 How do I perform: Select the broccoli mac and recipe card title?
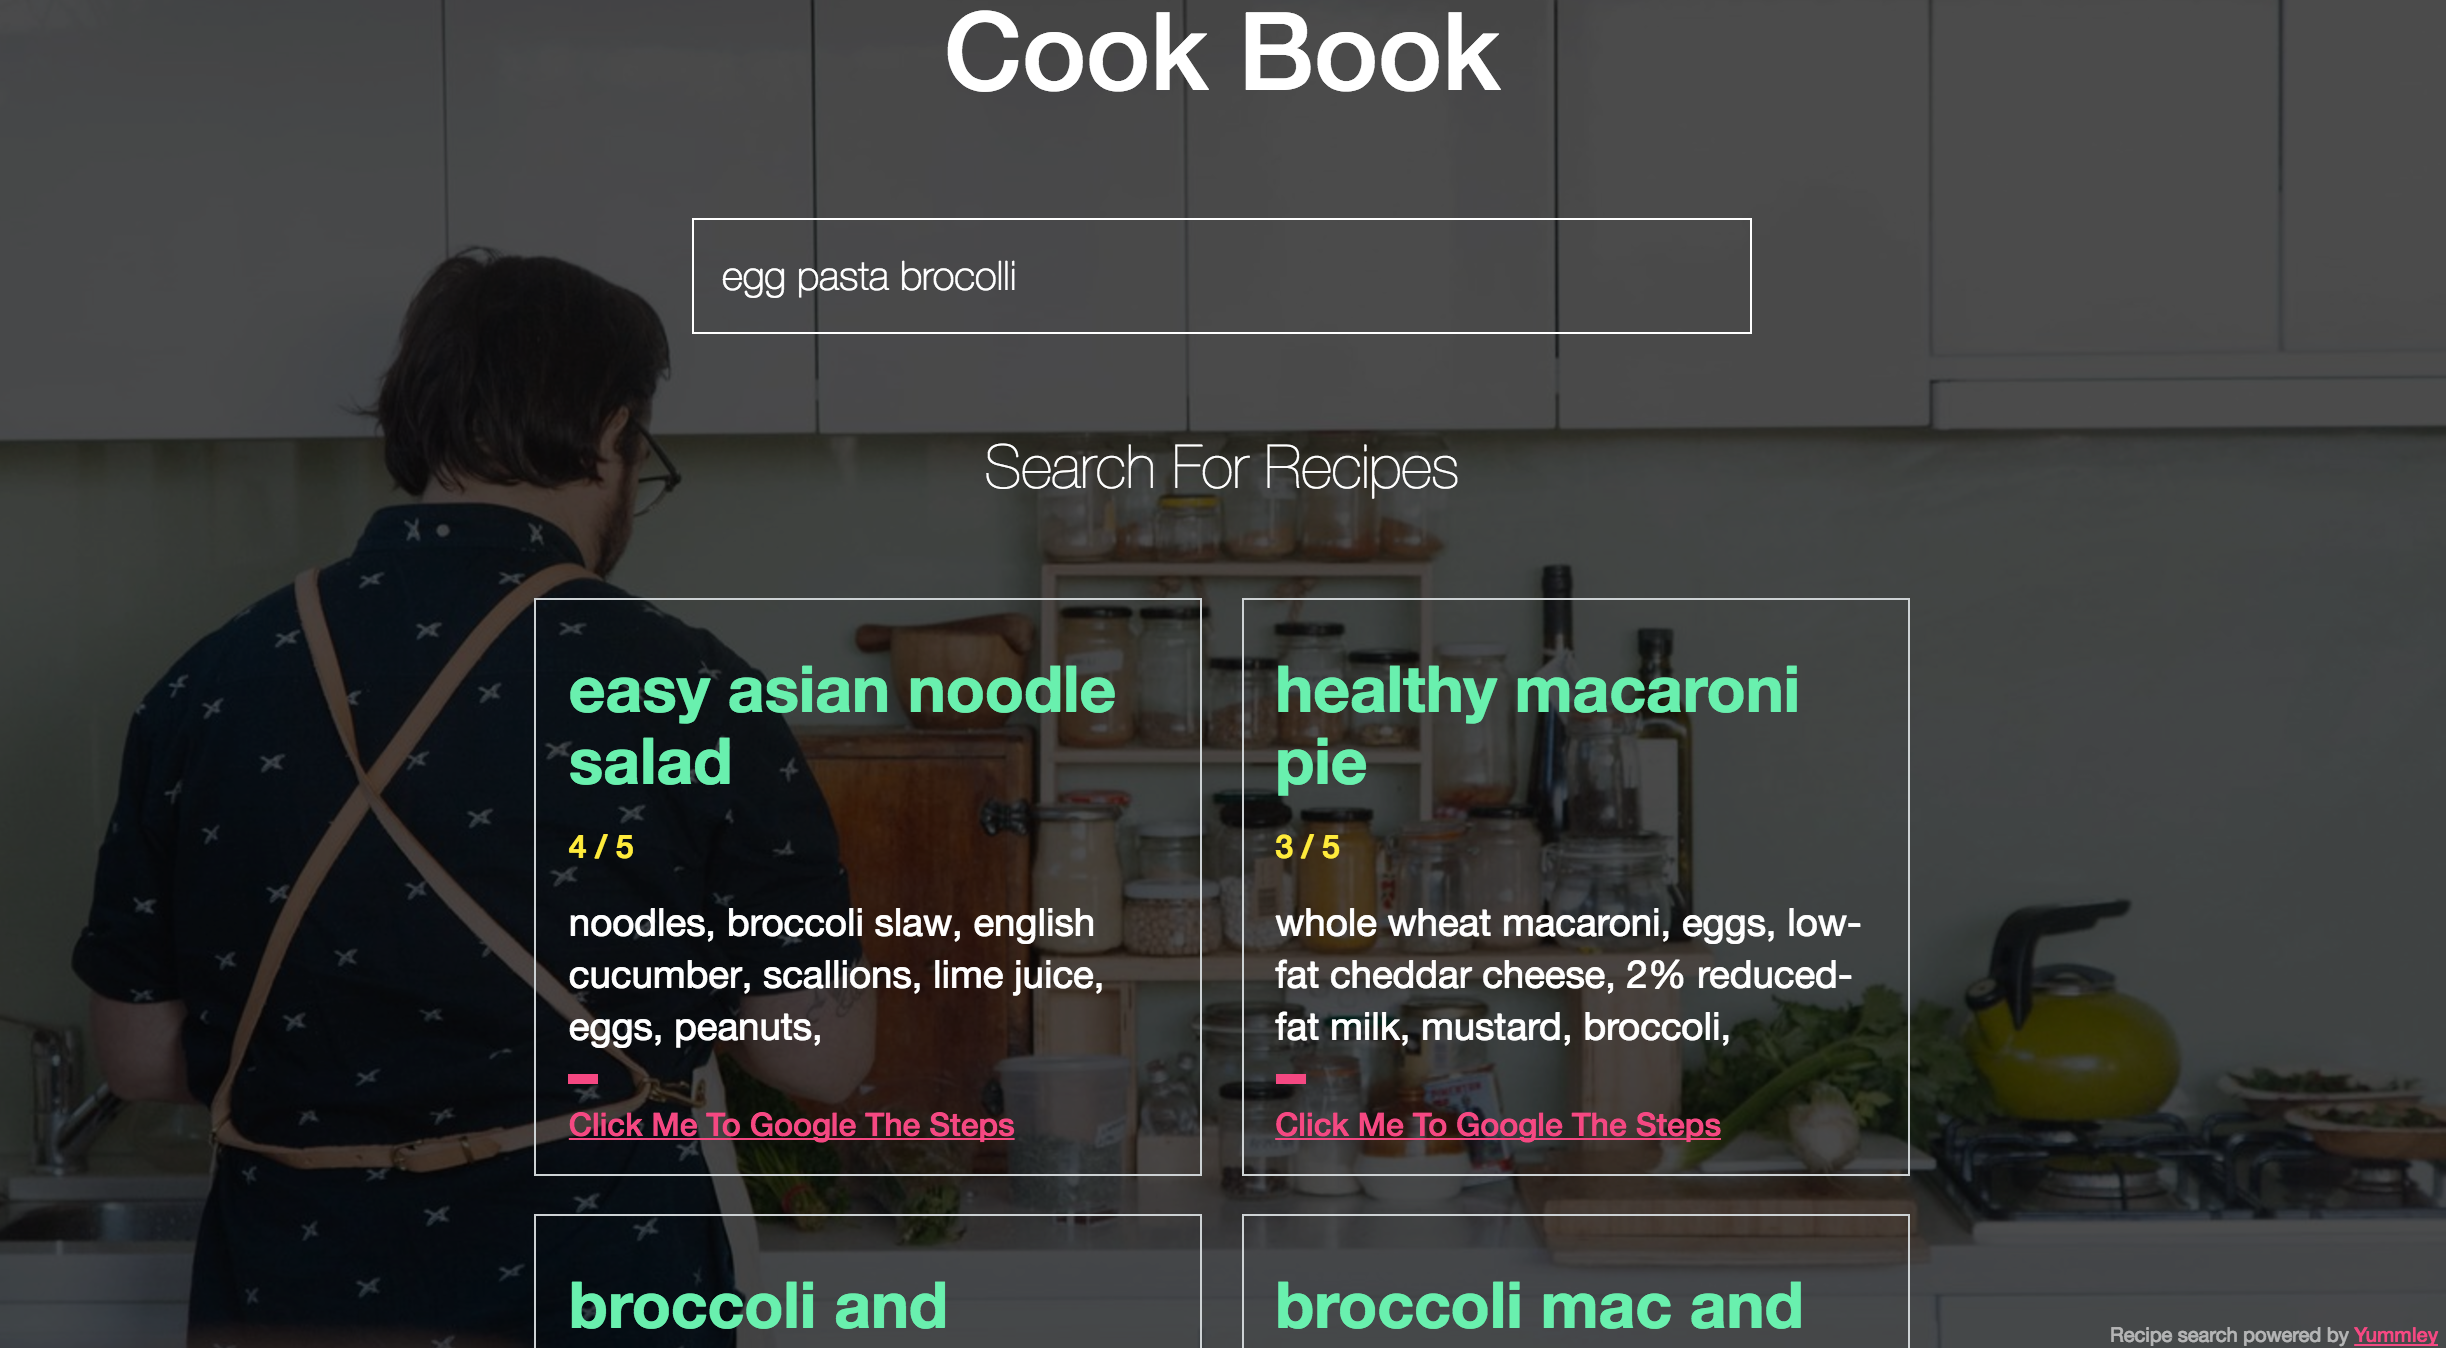[1539, 1306]
